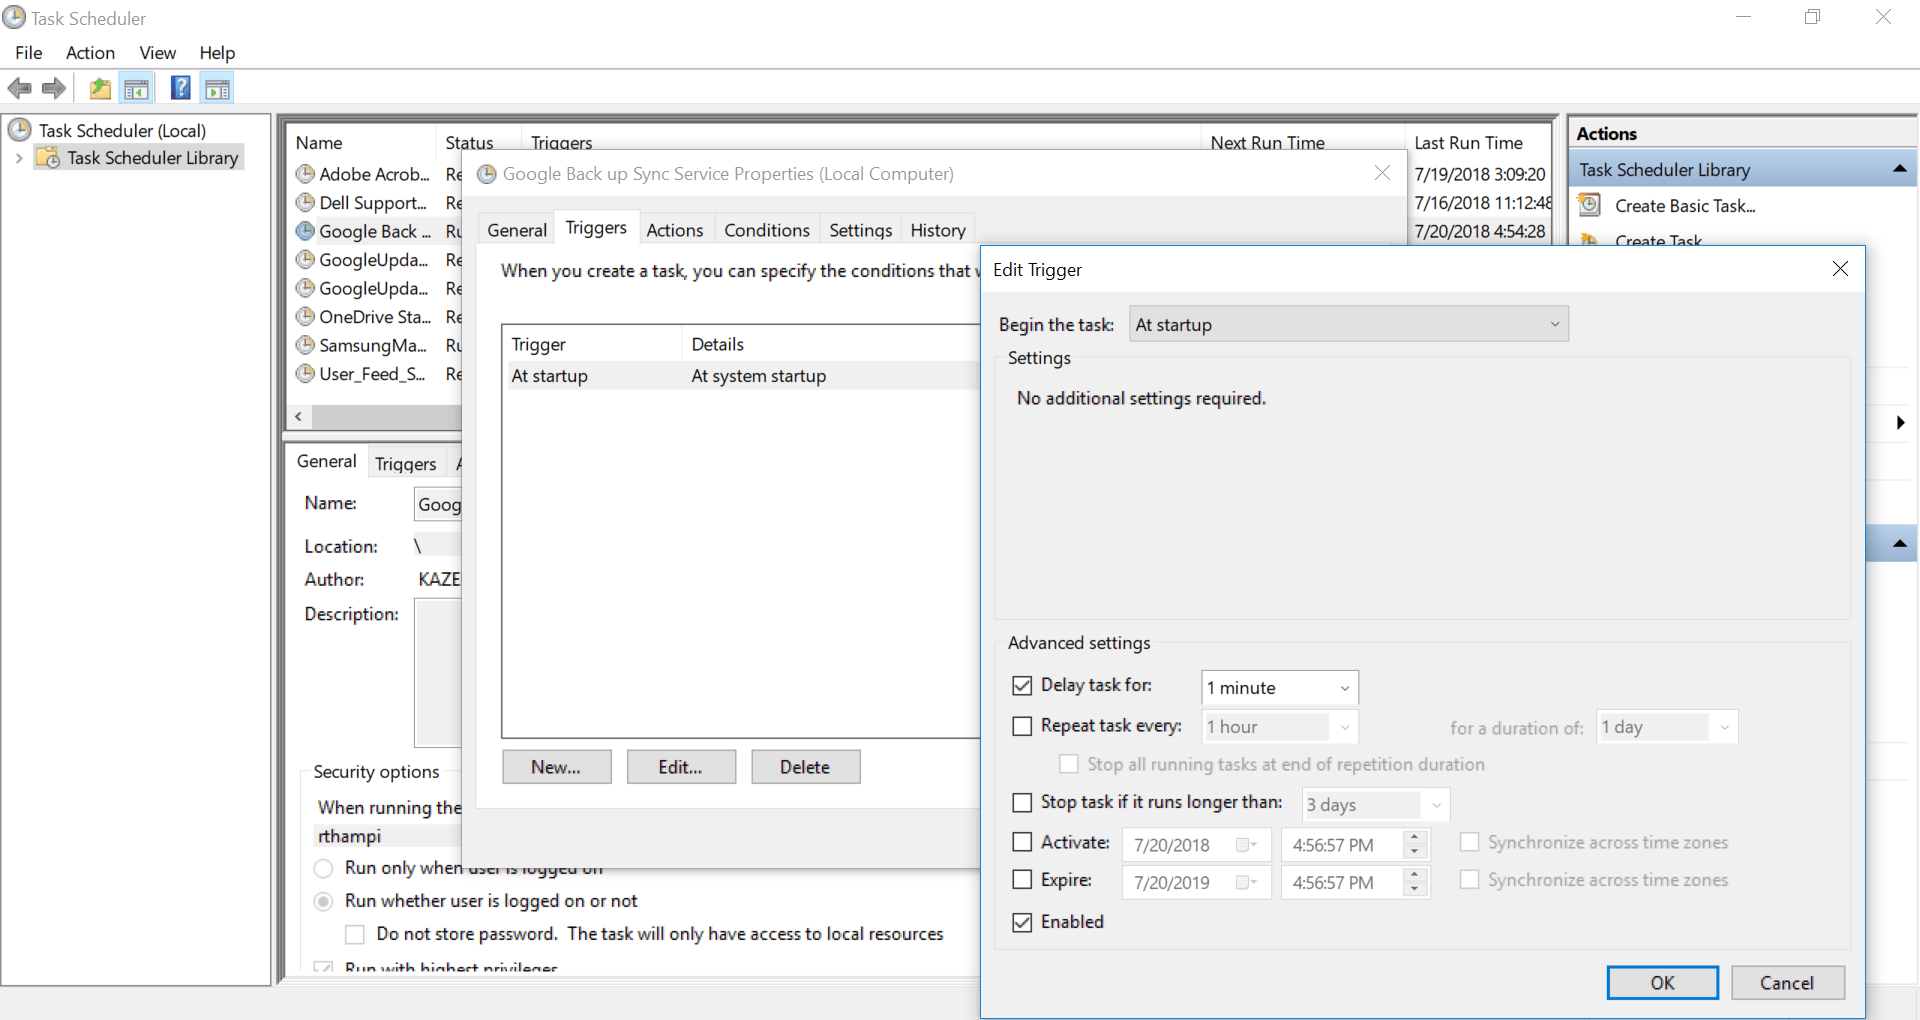The width and height of the screenshot is (1920, 1020).
Task: Close the Google Back up Properties window
Action: point(1382,173)
